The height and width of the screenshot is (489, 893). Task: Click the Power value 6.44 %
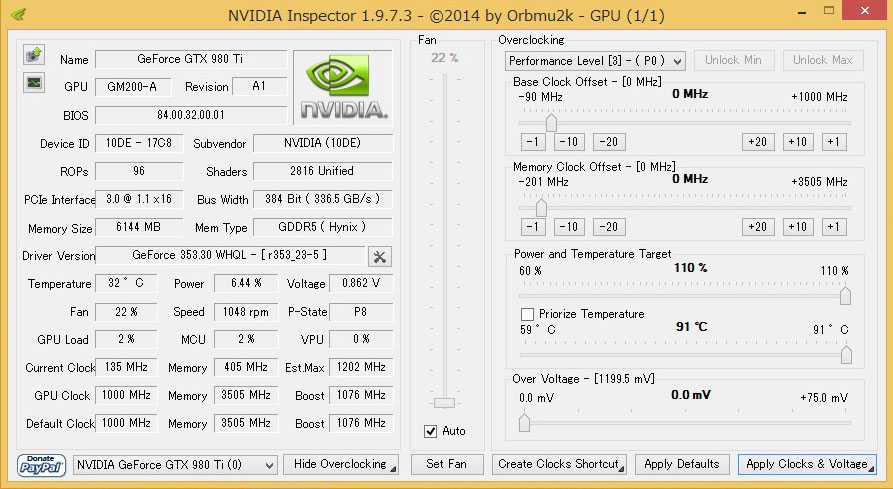tap(246, 283)
